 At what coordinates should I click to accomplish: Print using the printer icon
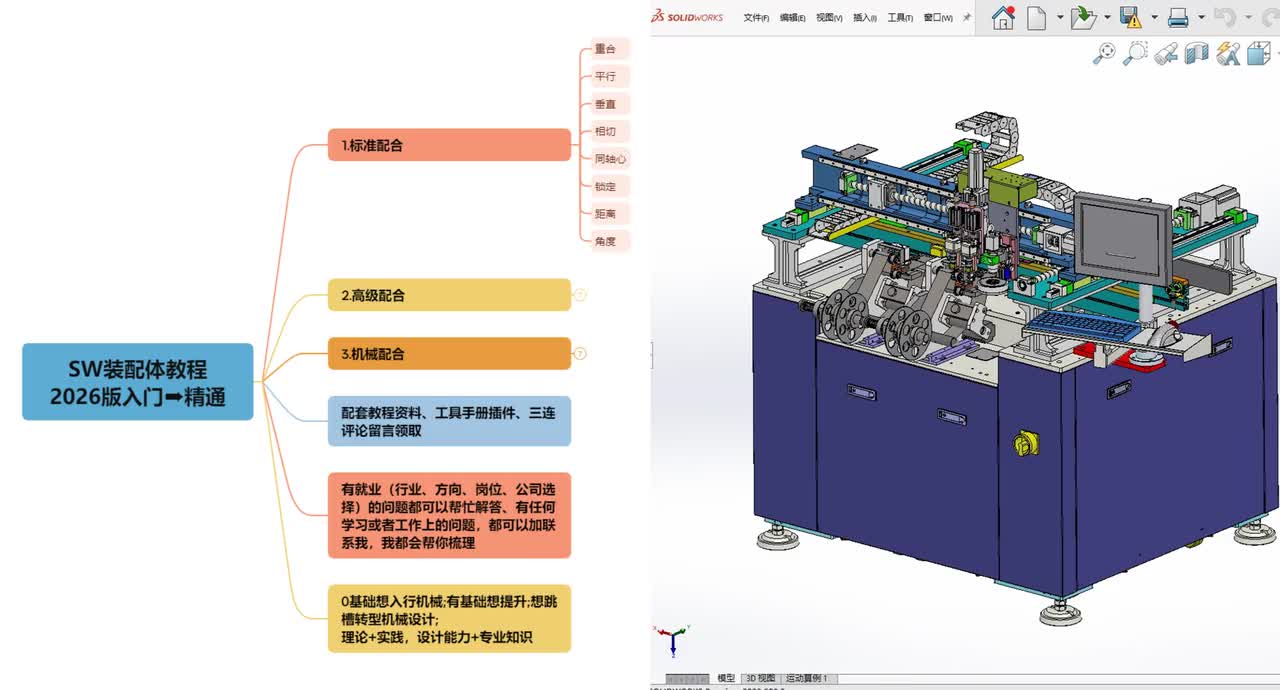point(1178,17)
